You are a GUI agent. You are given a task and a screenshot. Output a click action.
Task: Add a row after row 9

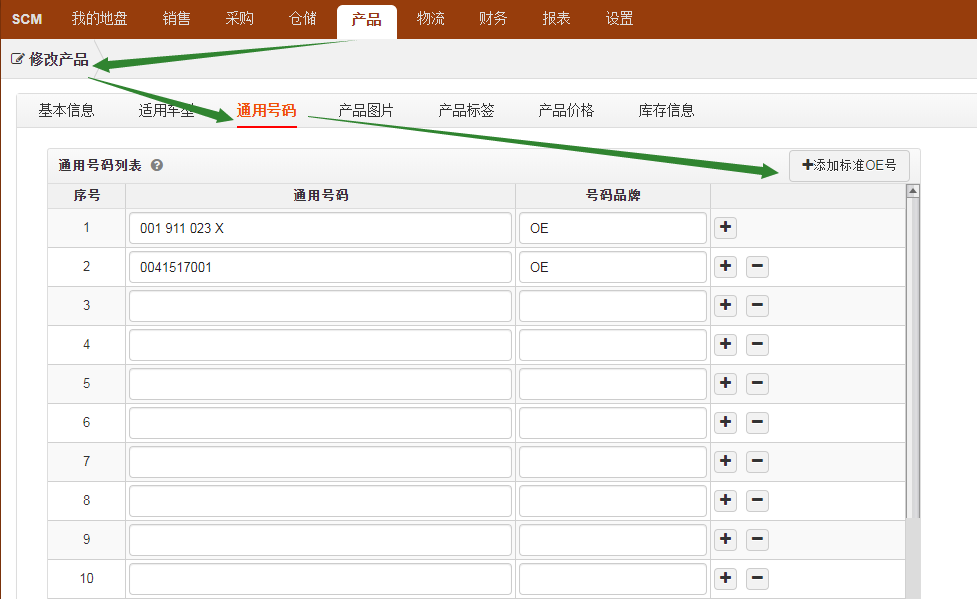[725, 539]
